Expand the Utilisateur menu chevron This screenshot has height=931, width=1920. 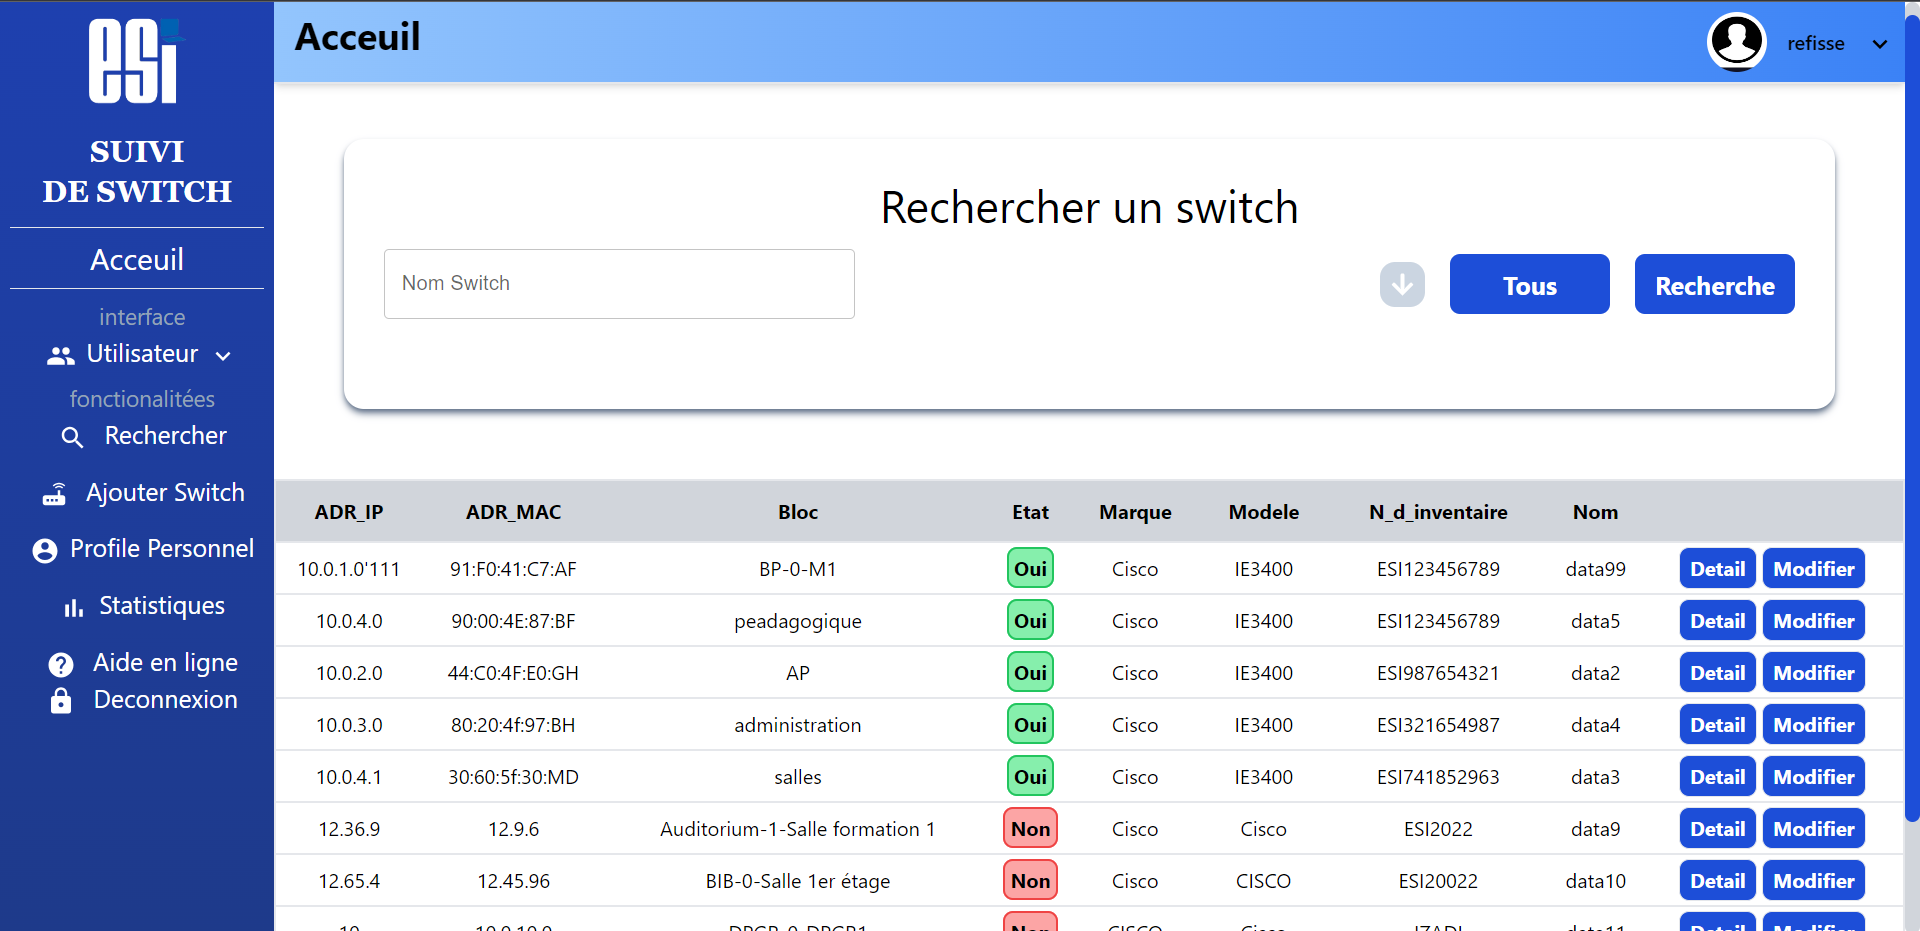pos(222,356)
